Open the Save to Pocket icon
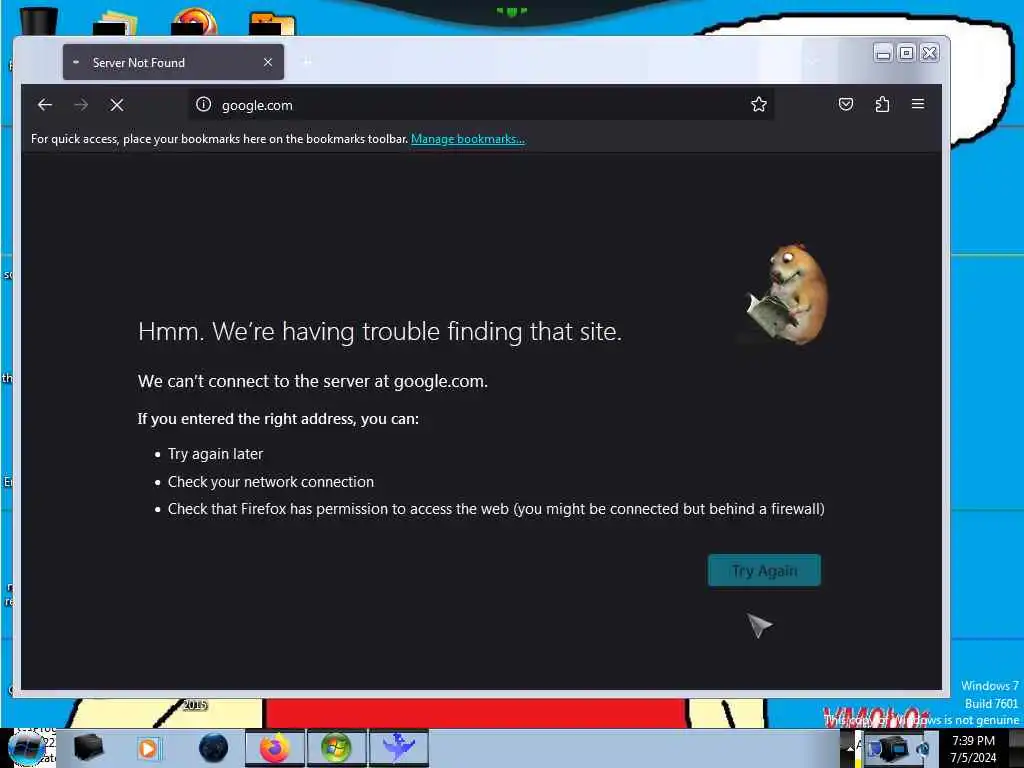 click(x=846, y=104)
